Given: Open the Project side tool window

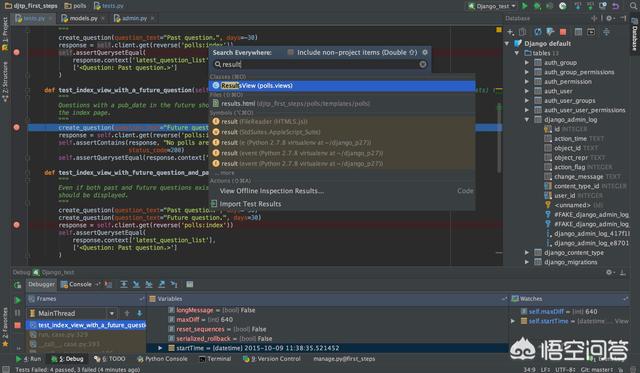Looking at the screenshot, I should [x=5, y=34].
